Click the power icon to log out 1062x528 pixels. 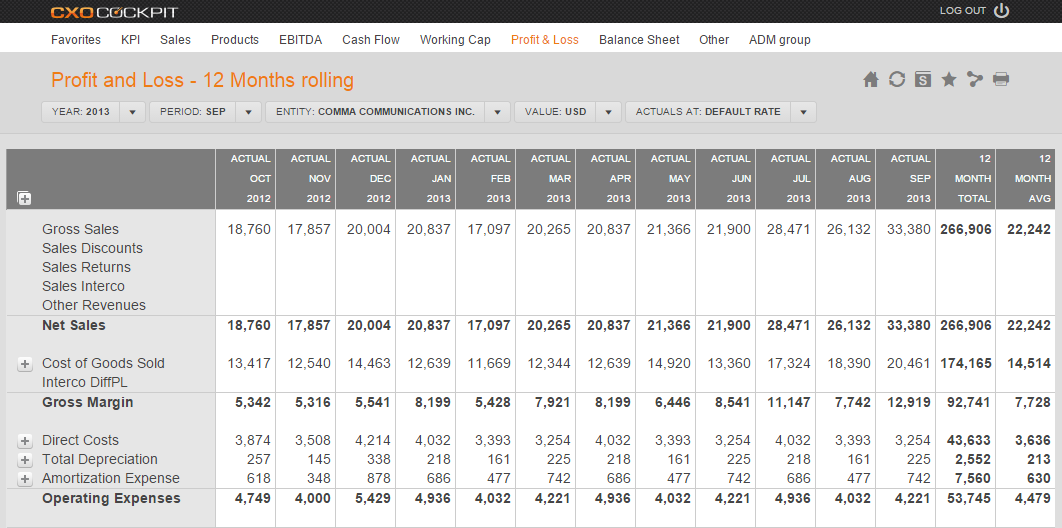point(1002,11)
